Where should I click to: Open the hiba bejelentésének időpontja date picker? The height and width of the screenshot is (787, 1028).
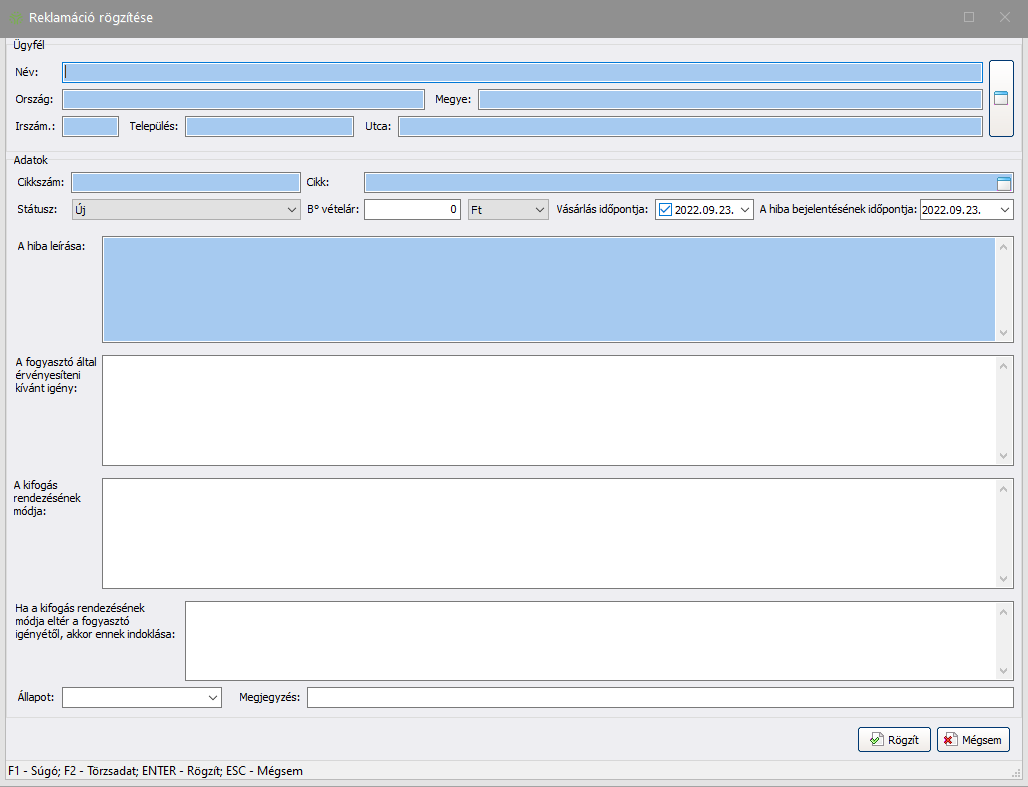tap(1004, 209)
